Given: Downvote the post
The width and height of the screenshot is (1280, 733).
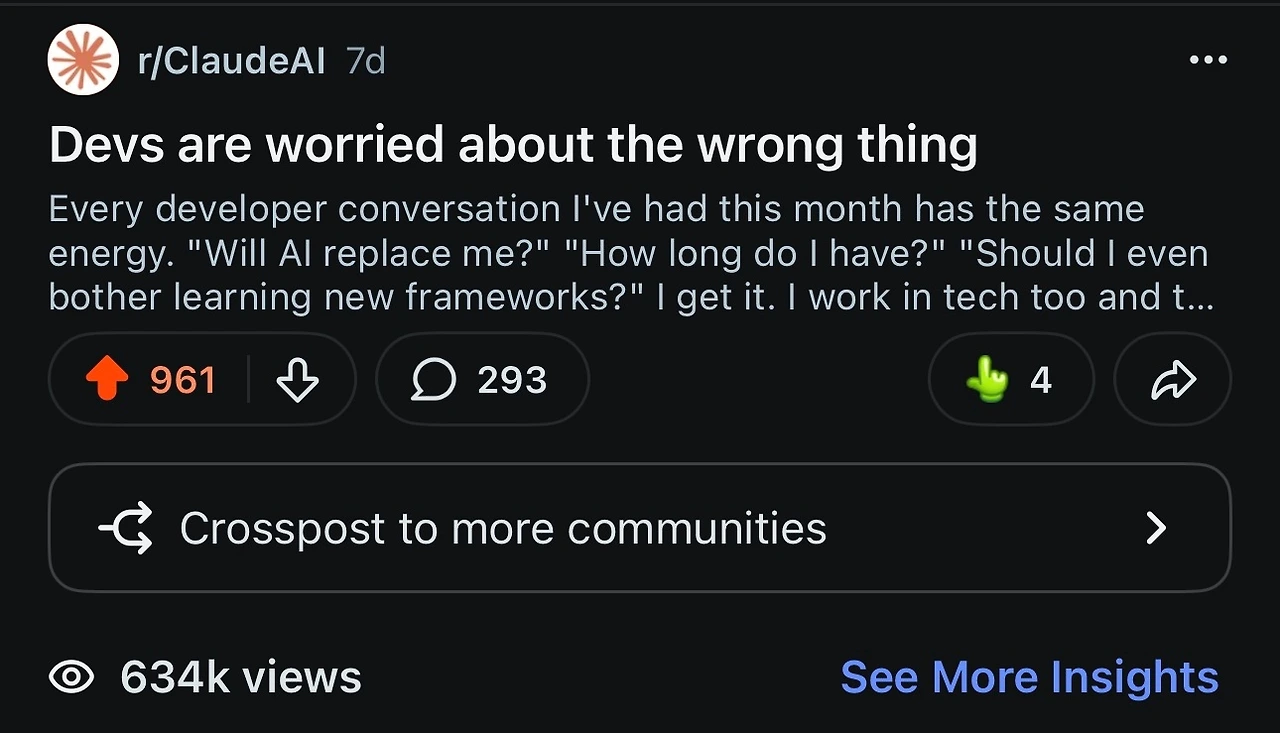Looking at the screenshot, I should click(298, 380).
